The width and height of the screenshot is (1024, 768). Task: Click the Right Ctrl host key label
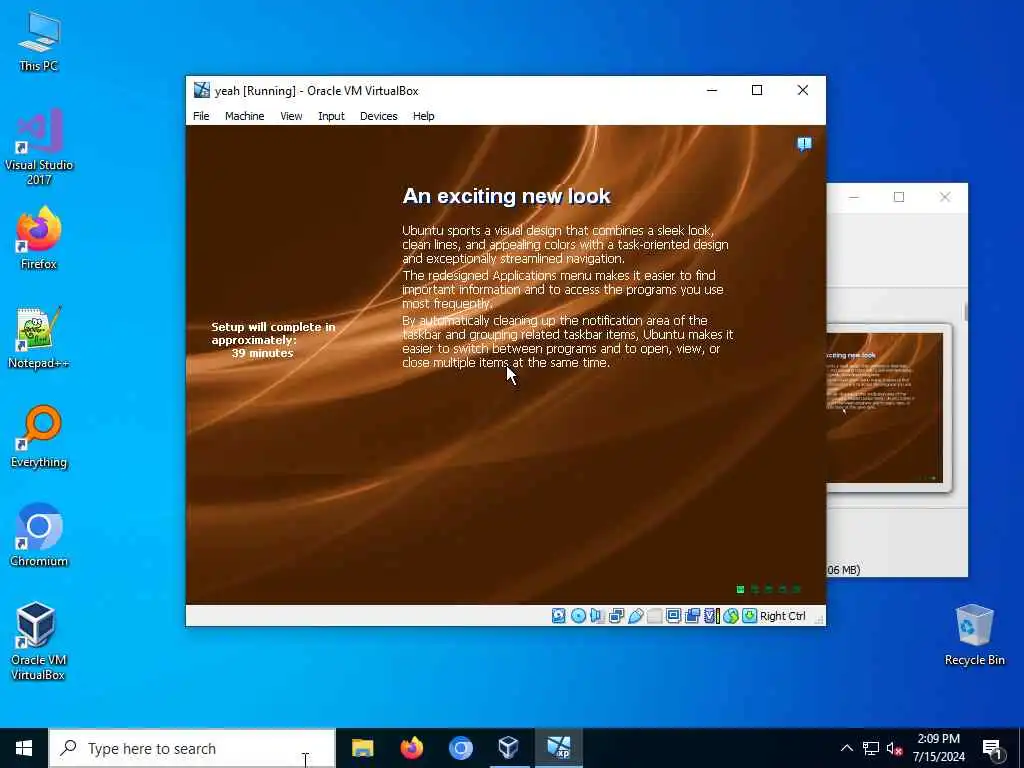[x=782, y=616]
